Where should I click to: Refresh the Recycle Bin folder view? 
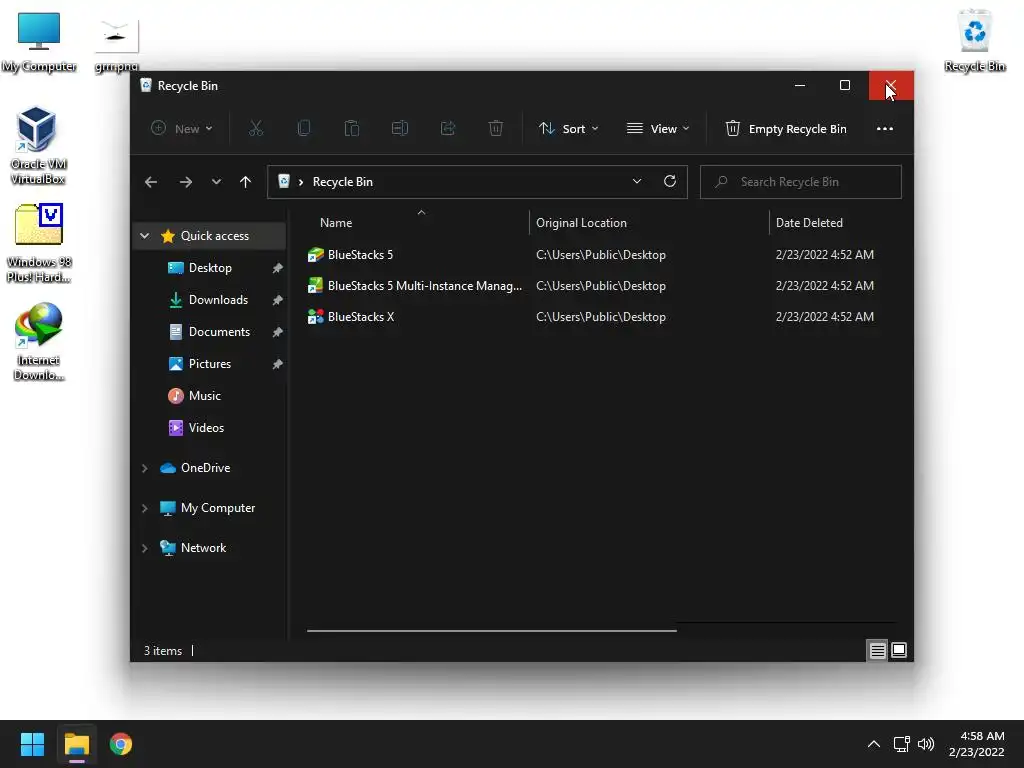[x=669, y=182]
